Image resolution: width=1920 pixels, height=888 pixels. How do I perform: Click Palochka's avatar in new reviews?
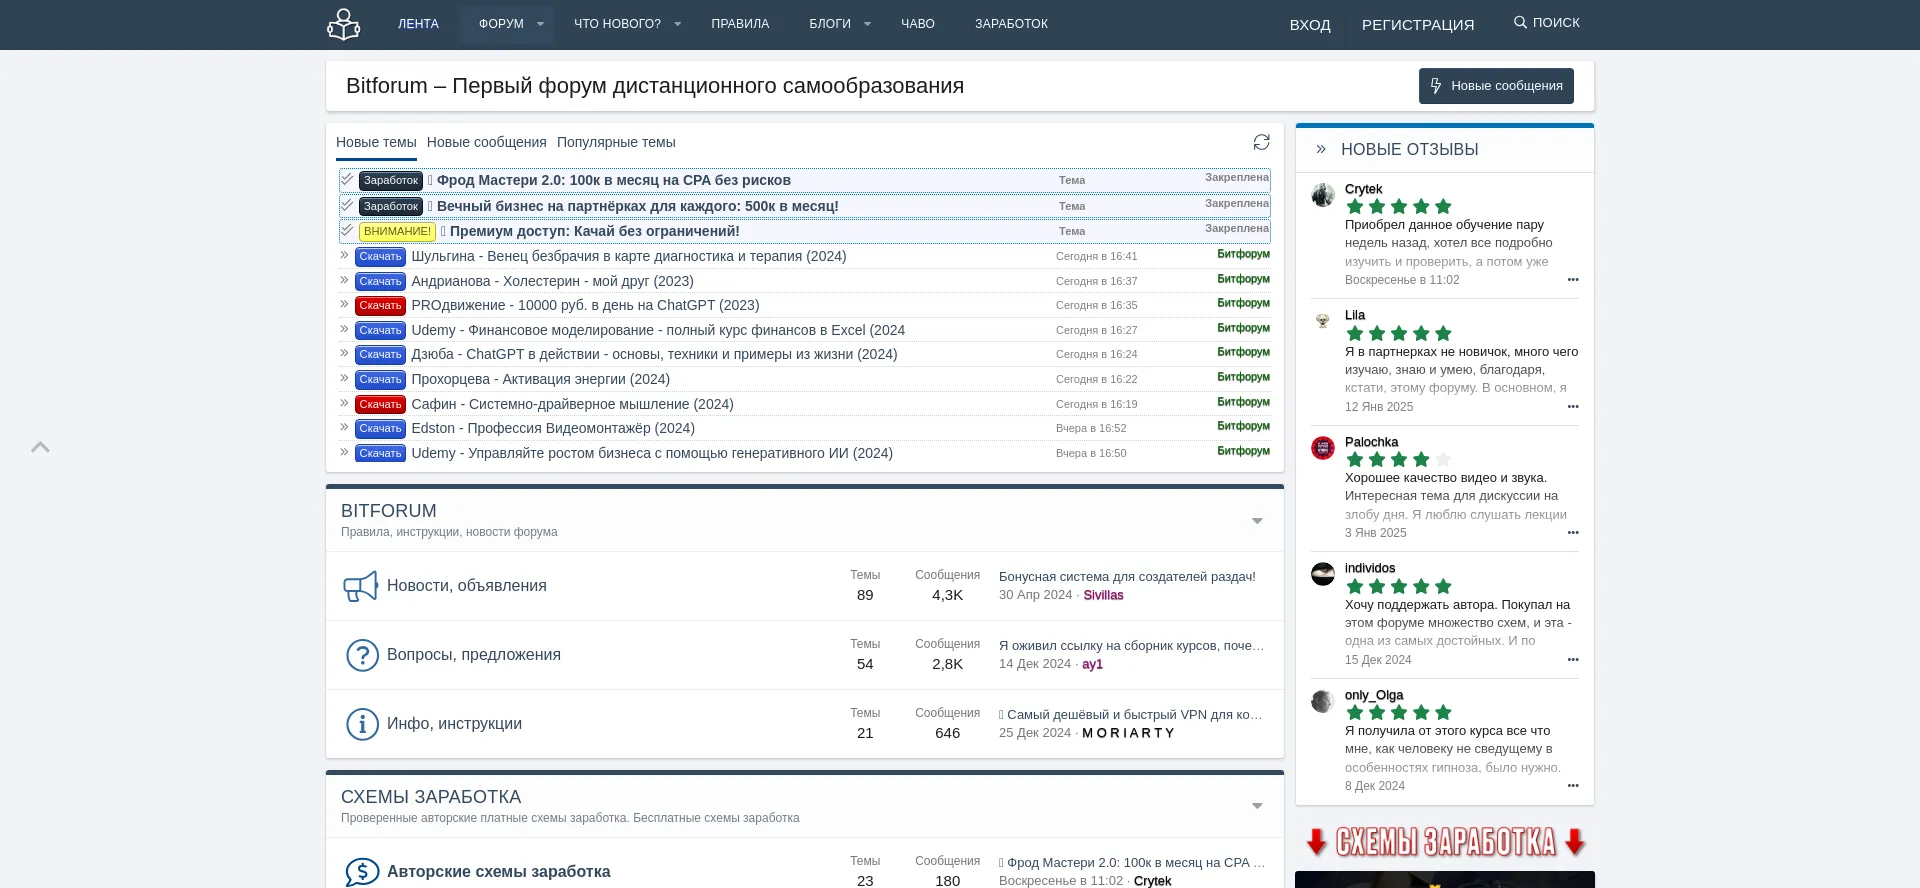(x=1323, y=448)
